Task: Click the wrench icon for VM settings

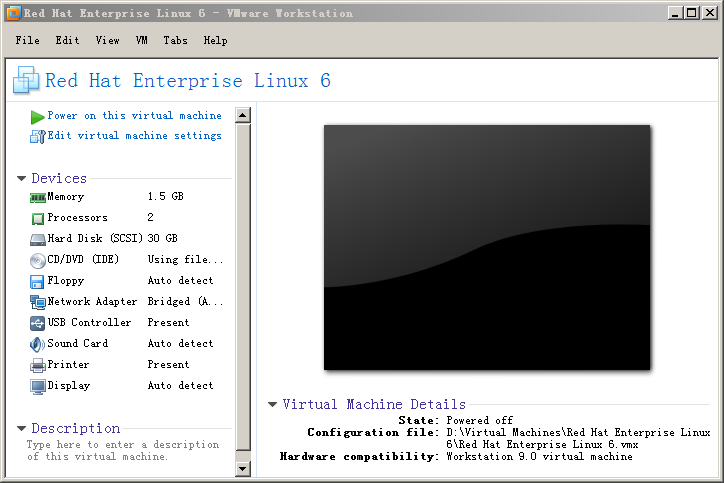Action: point(37,137)
